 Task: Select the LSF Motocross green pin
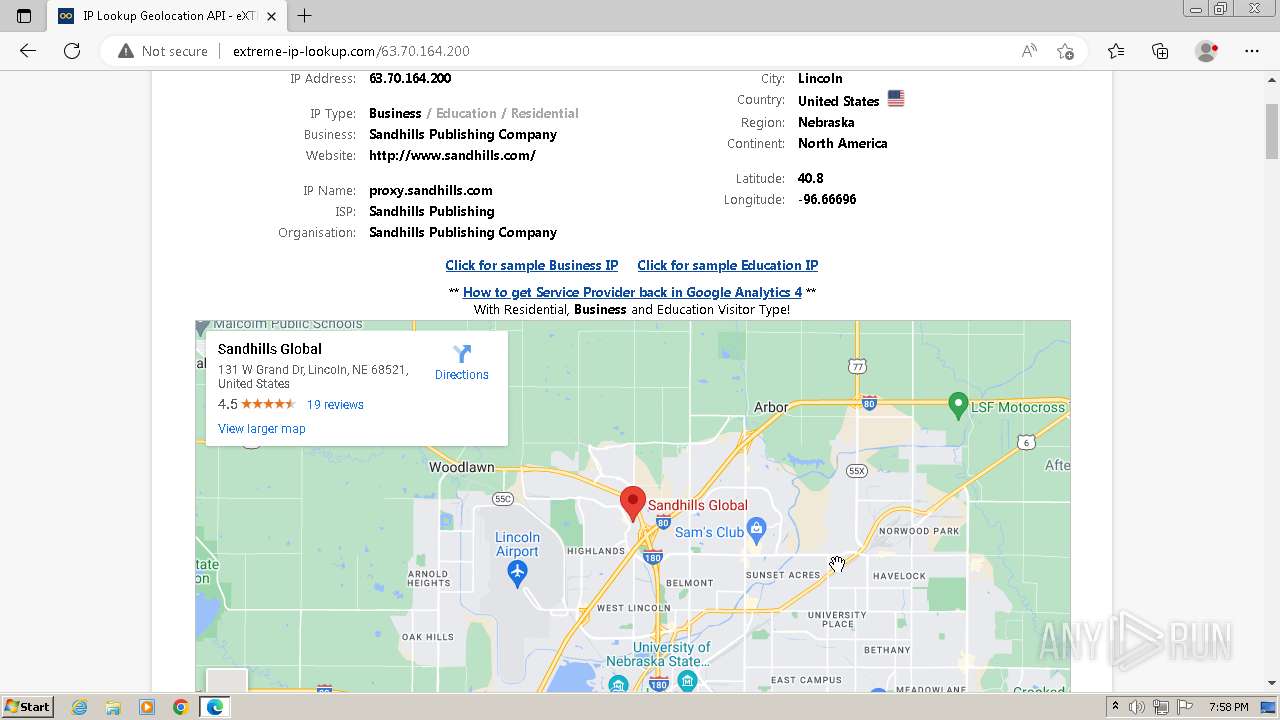(x=958, y=406)
